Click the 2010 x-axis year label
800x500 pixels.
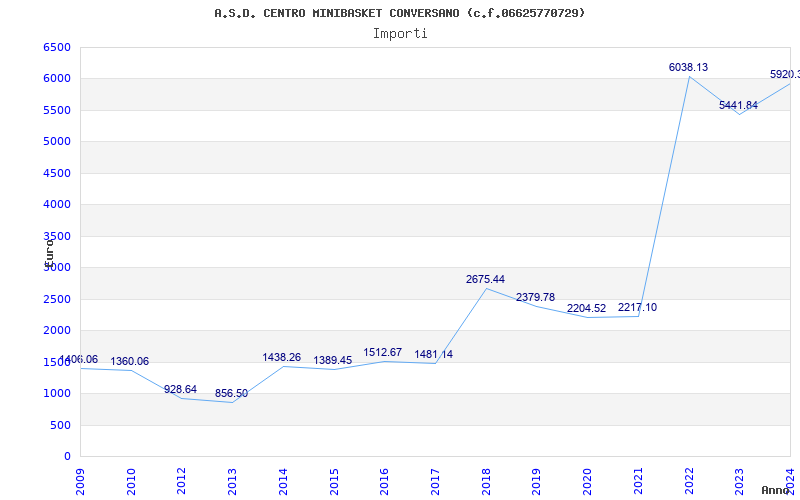(131, 482)
